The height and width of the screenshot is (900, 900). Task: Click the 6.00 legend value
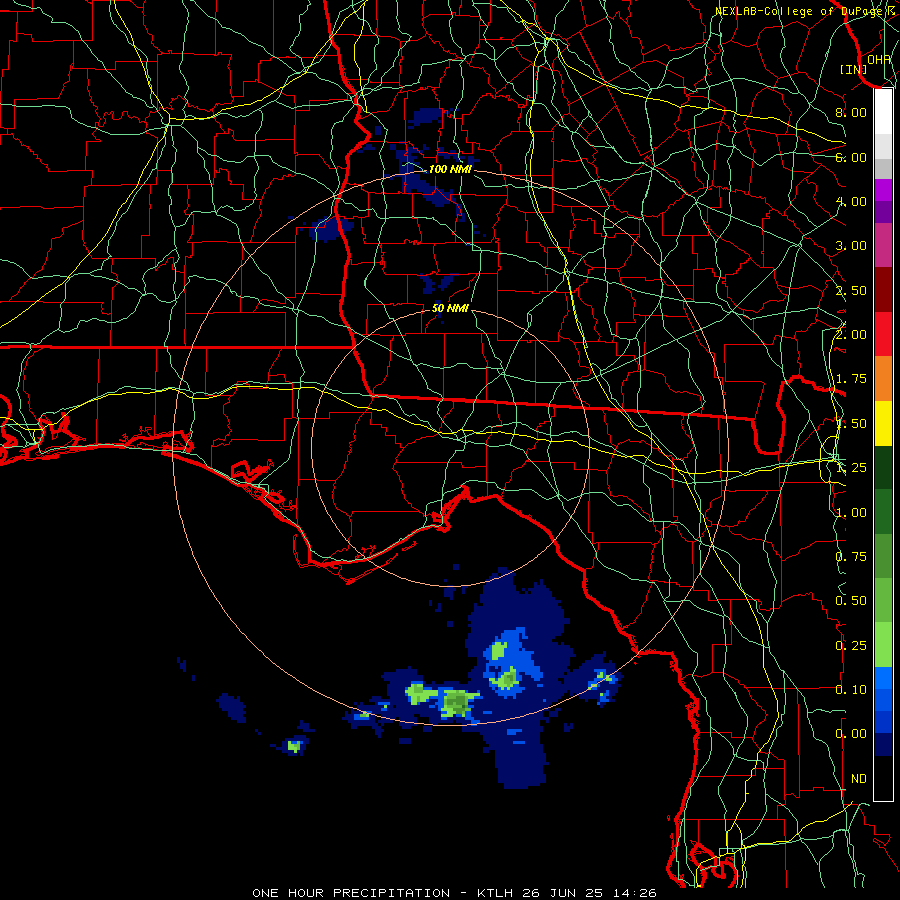851,157
